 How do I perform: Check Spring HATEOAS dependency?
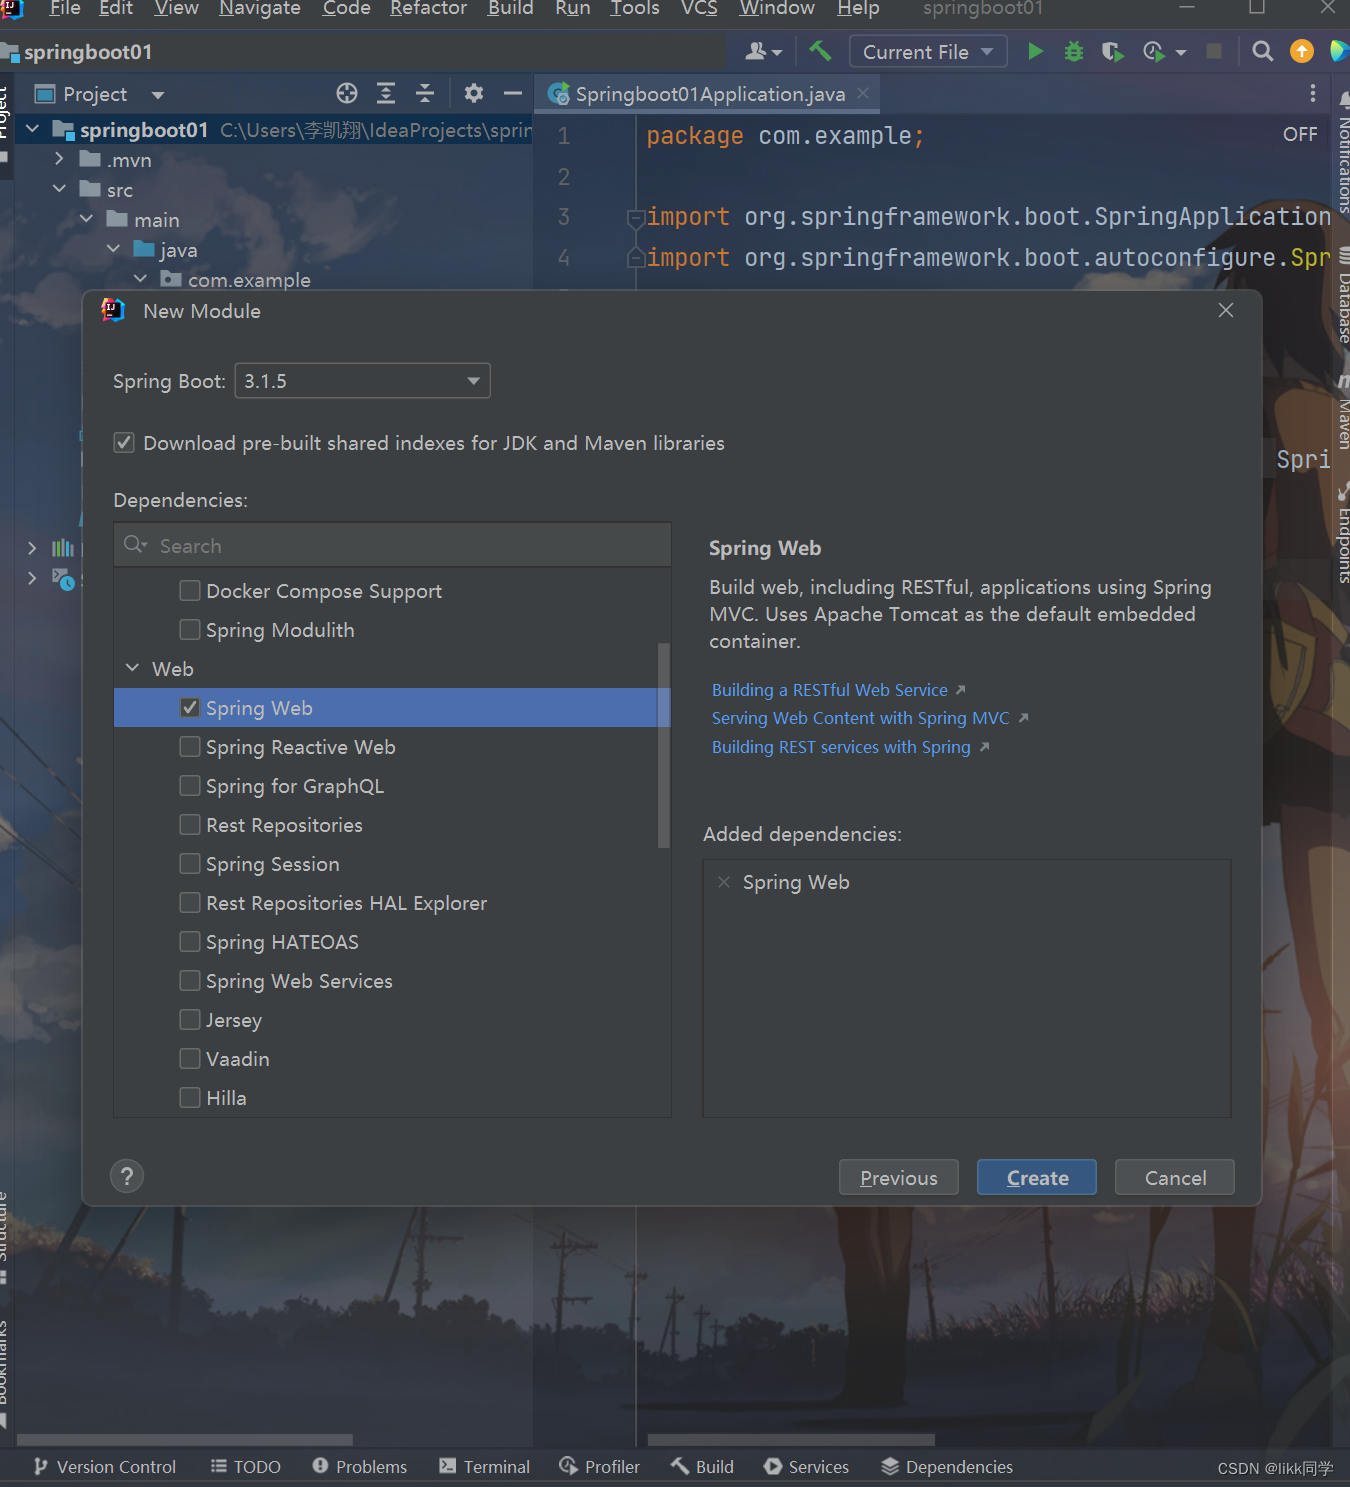pyautogui.click(x=190, y=942)
